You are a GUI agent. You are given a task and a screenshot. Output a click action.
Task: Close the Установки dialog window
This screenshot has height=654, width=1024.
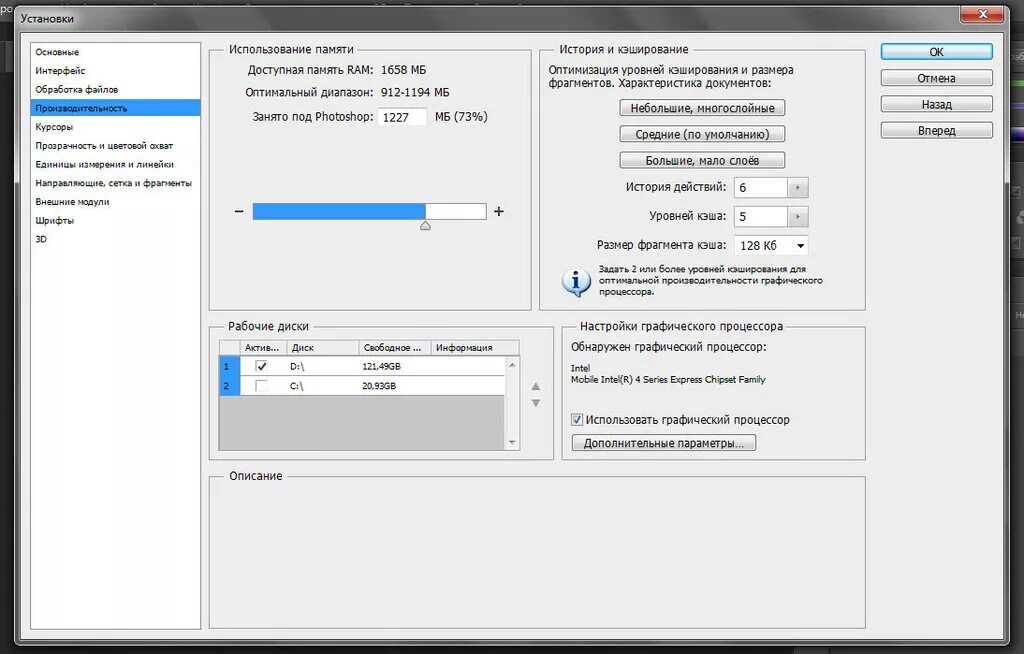(982, 14)
